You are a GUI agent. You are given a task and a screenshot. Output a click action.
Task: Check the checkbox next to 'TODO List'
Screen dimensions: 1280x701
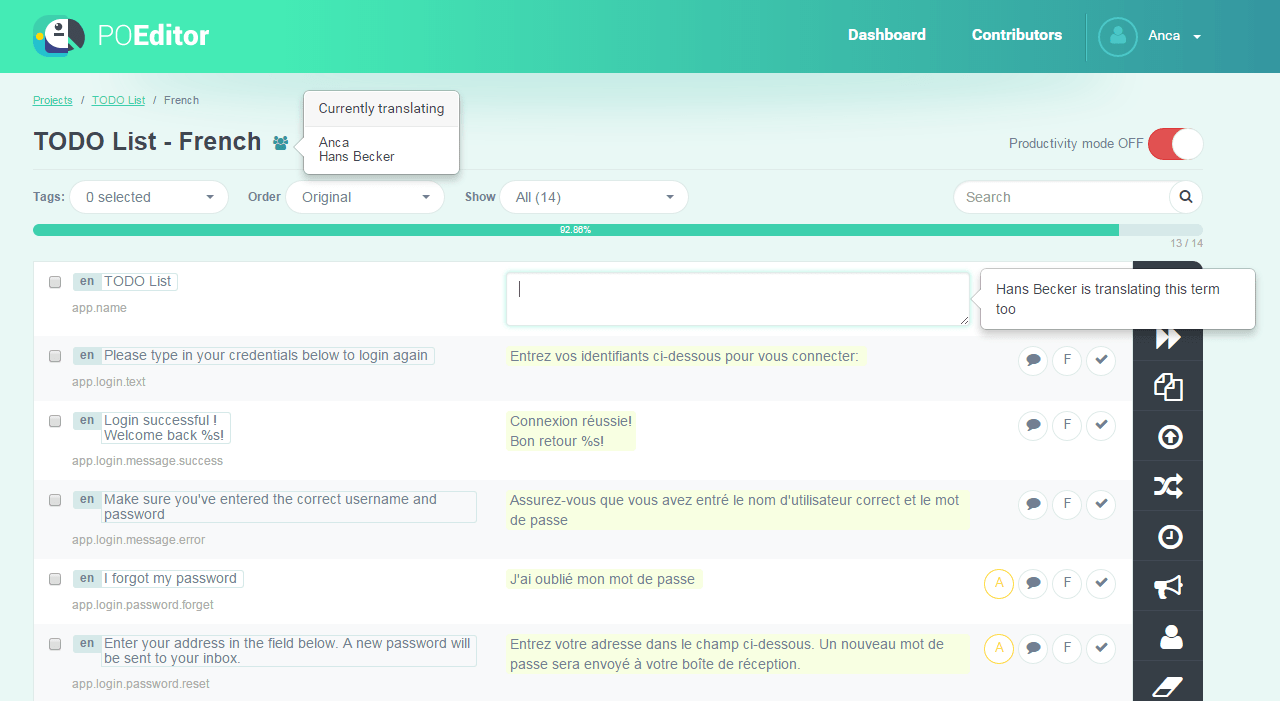[x=55, y=282]
